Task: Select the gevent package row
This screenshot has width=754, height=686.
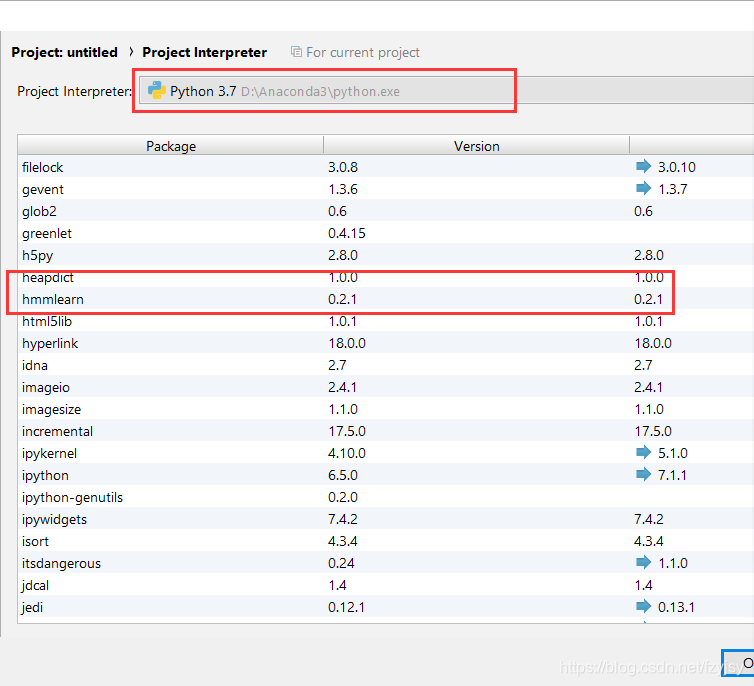Action: click(x=386, y=189)
